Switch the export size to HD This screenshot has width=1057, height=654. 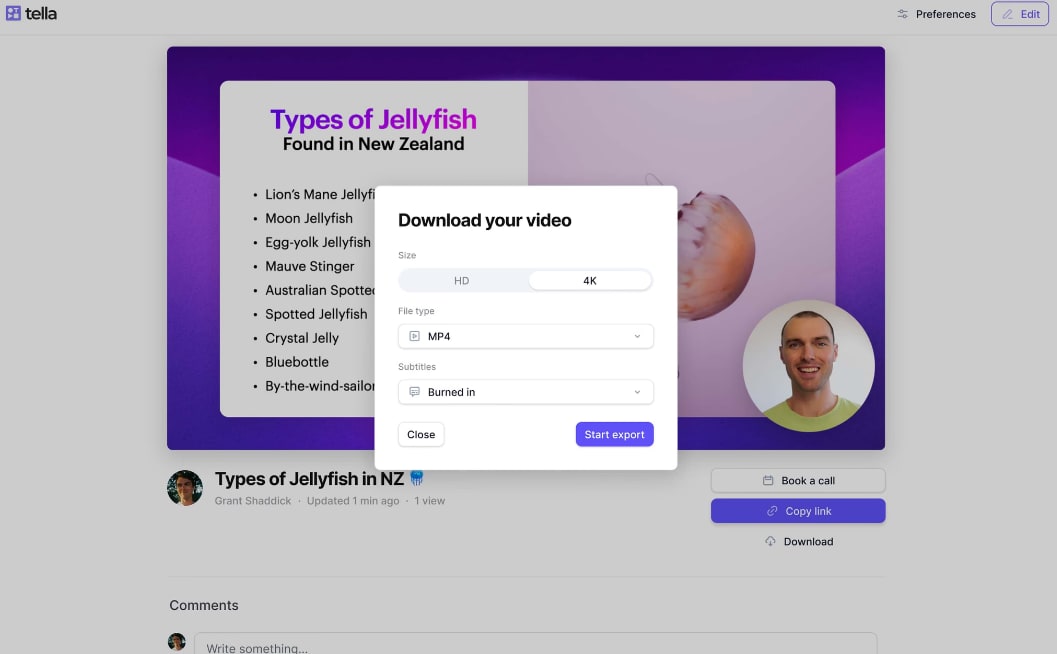pyautogui.click(x=462, y=280)
